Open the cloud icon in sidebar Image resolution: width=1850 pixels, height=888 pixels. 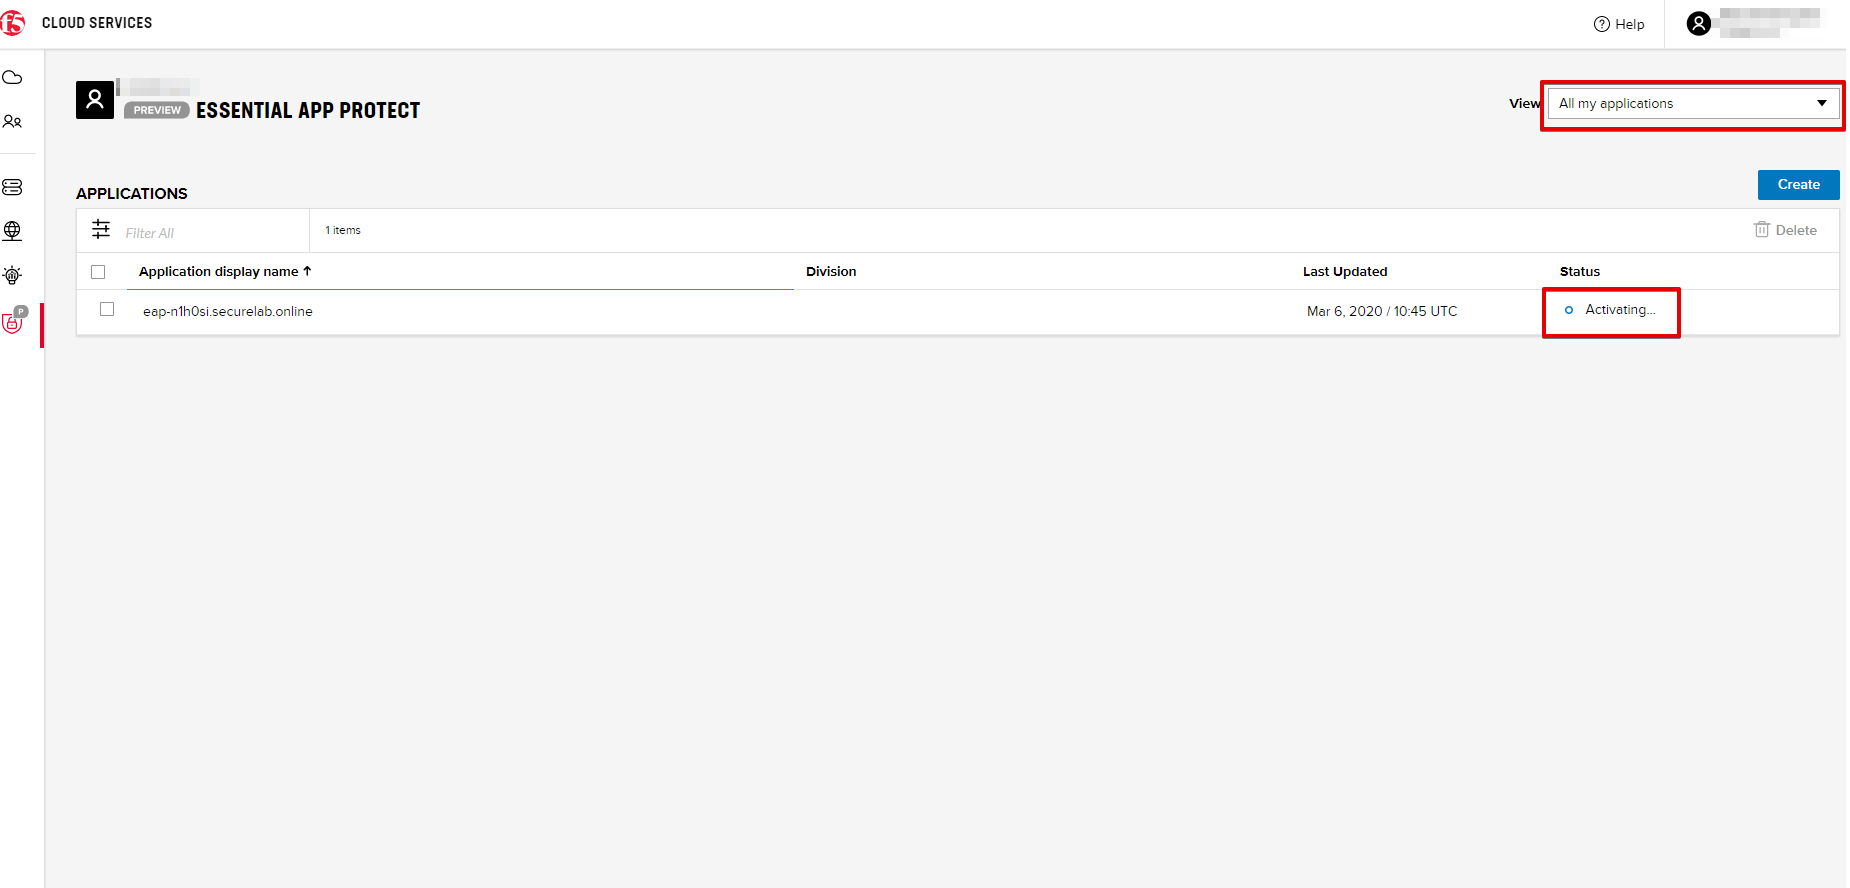click(x=12, y=78)
